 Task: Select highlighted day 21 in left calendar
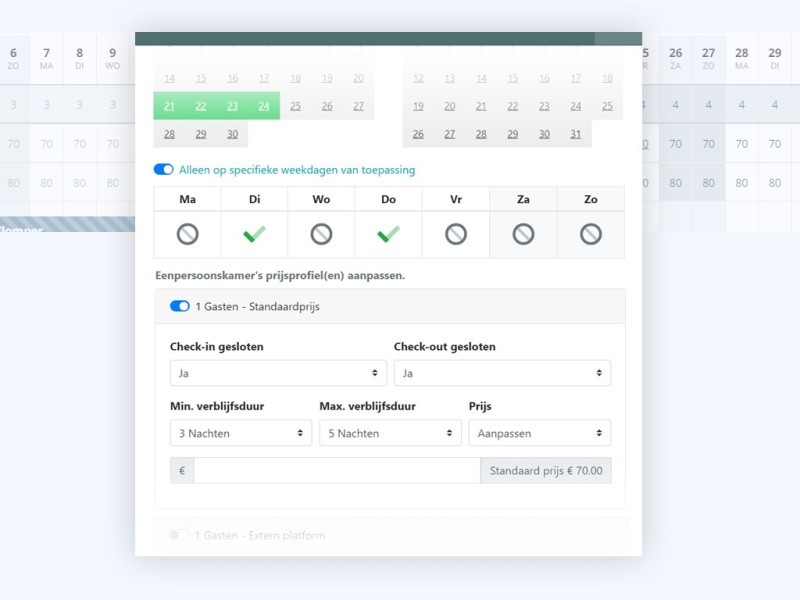click(x=169, y=106)
